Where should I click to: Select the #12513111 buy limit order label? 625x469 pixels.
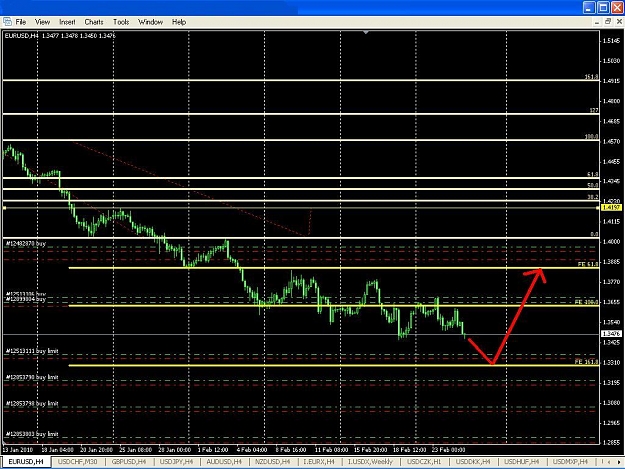click(x=32, y=351)
